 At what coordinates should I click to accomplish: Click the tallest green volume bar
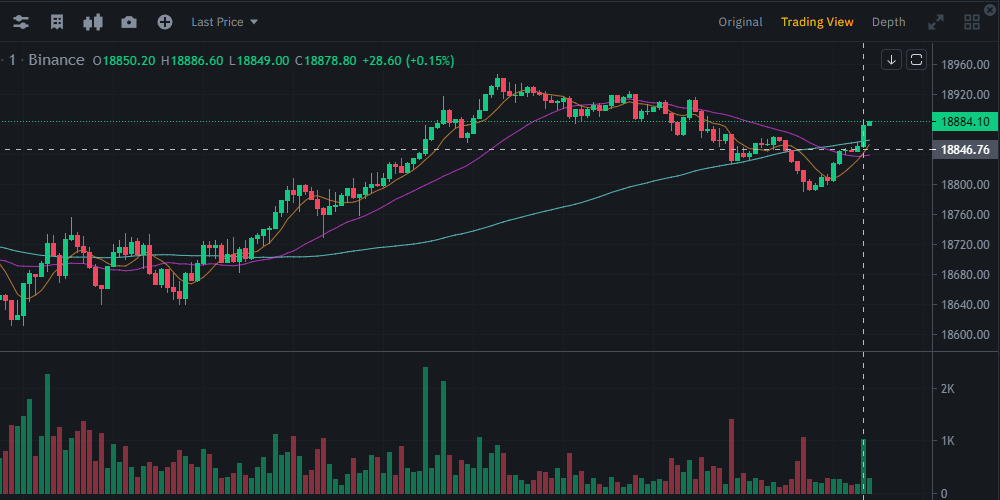click(x=425, y=430)
